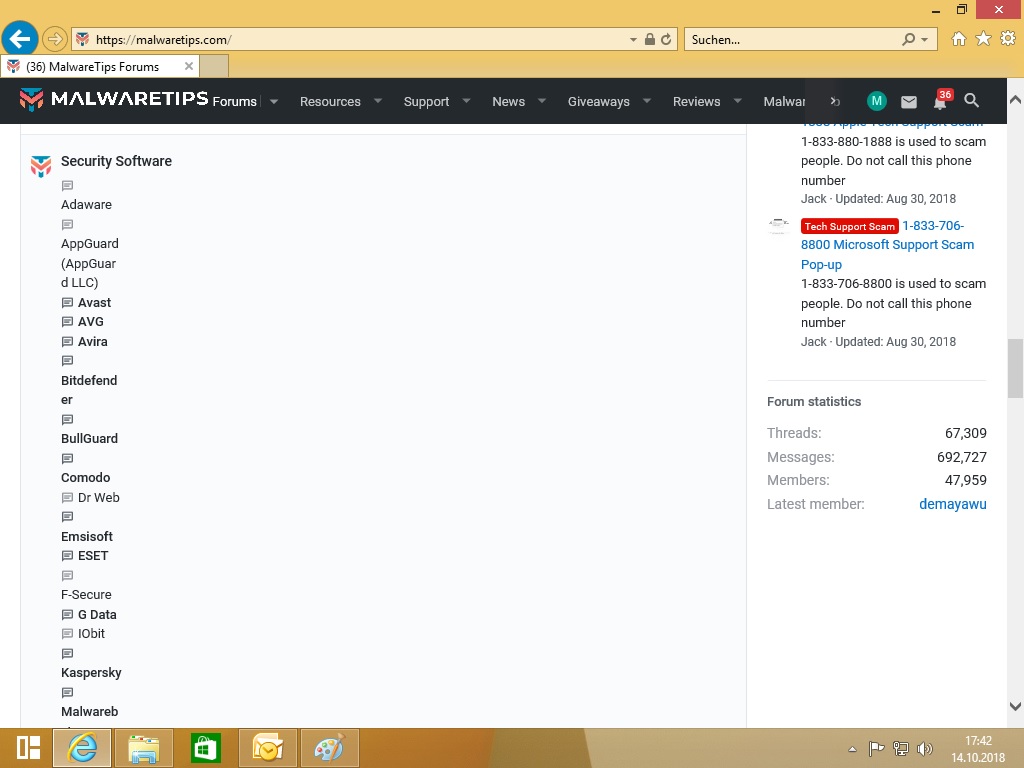This screenshot has width=1024, height=768.
Task: Select the MalwareTips Forums browser tab
Action: (x=99, y=67)
